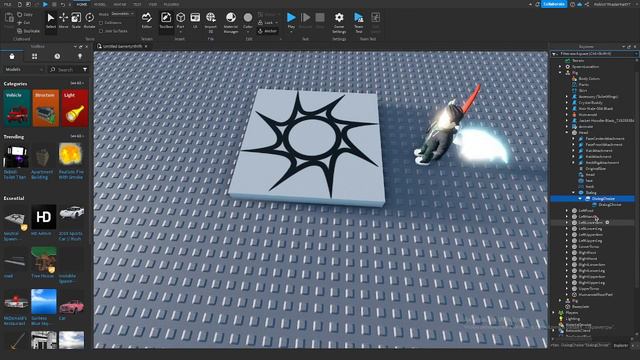
Task: Switch to the AVATAR ribbon tab
Action: pyautogui.click(x=120, y=4)
